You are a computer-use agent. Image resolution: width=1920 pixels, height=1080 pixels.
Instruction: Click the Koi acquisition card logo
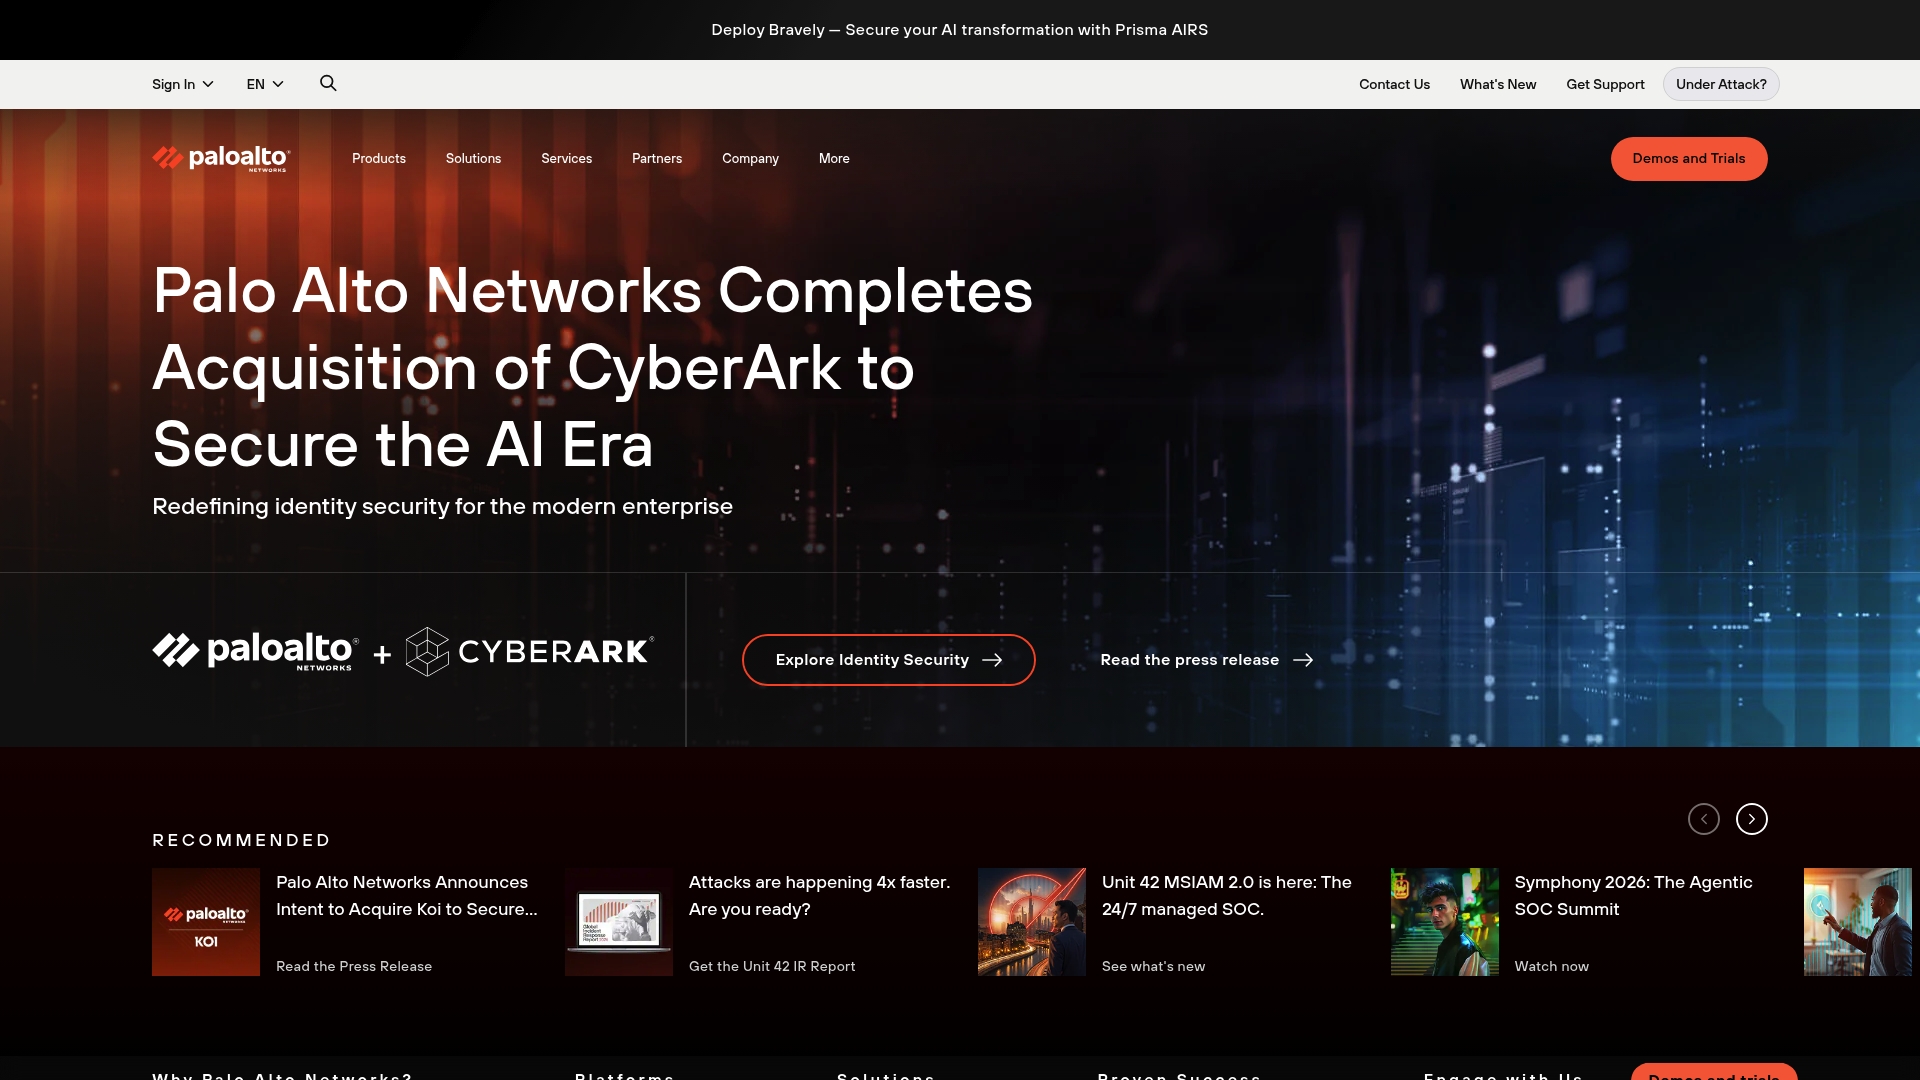pyautogui.click(x=205, y=921)
